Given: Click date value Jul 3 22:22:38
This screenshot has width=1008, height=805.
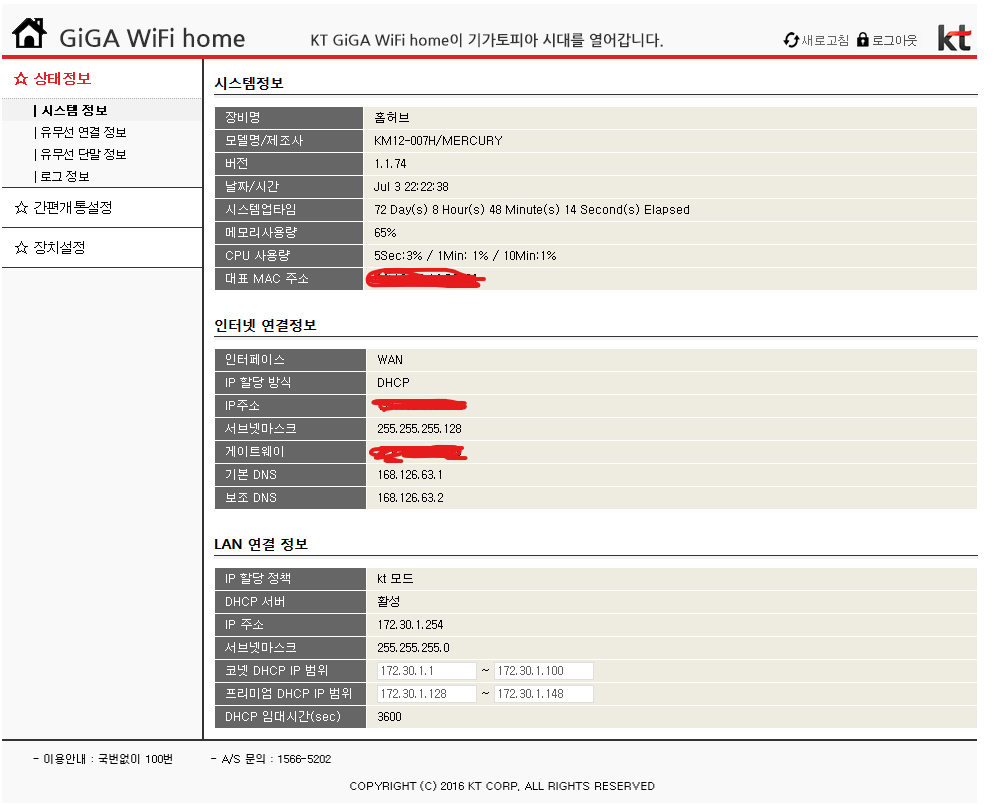Looking at the screenshot, I should [x=411, y=187].
